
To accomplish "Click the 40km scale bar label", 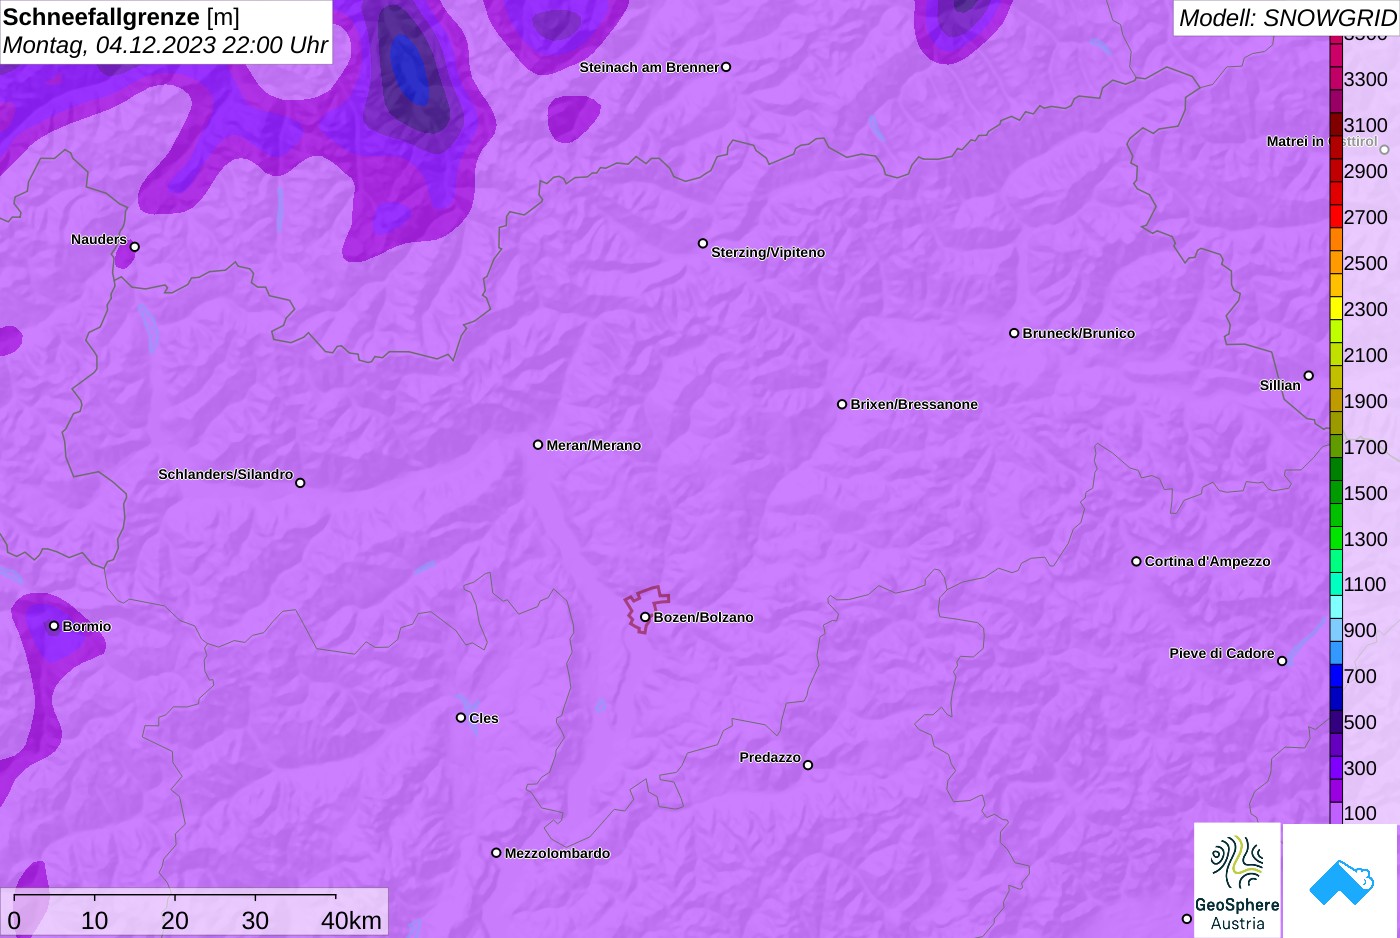I will tap(351, 921).
